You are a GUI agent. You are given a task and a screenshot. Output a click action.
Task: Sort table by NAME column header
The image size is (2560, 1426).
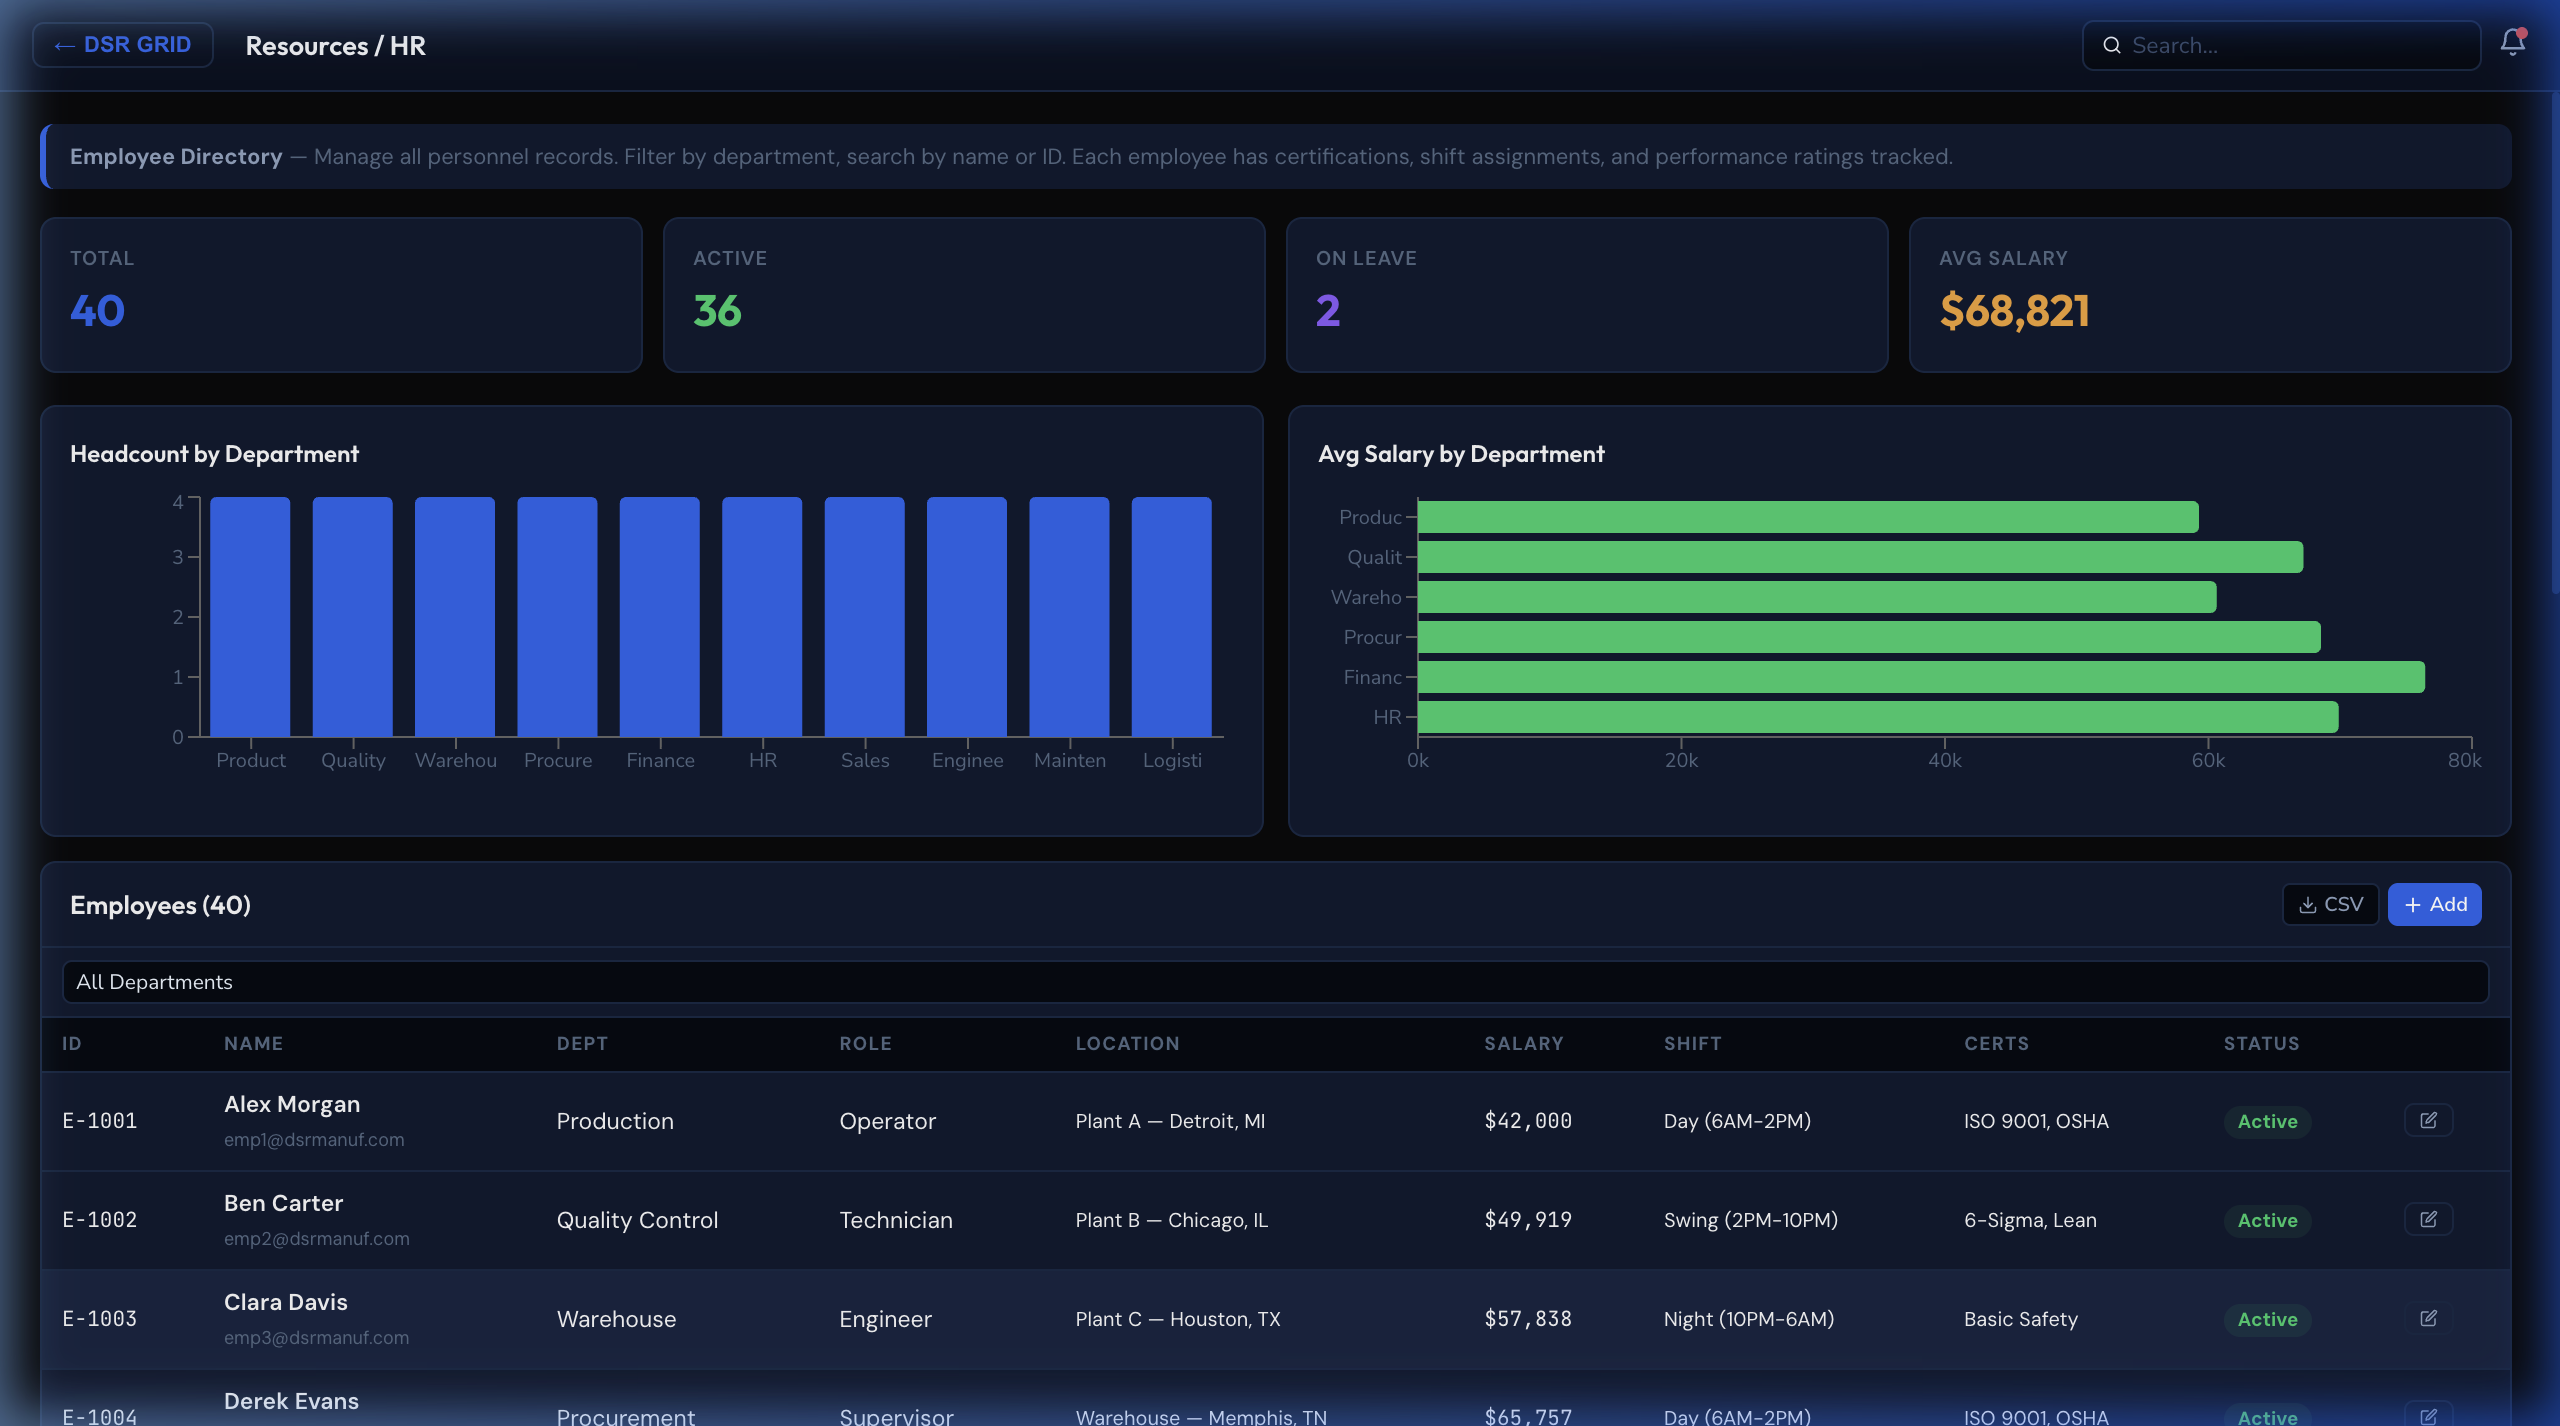tap(253, 1043)
